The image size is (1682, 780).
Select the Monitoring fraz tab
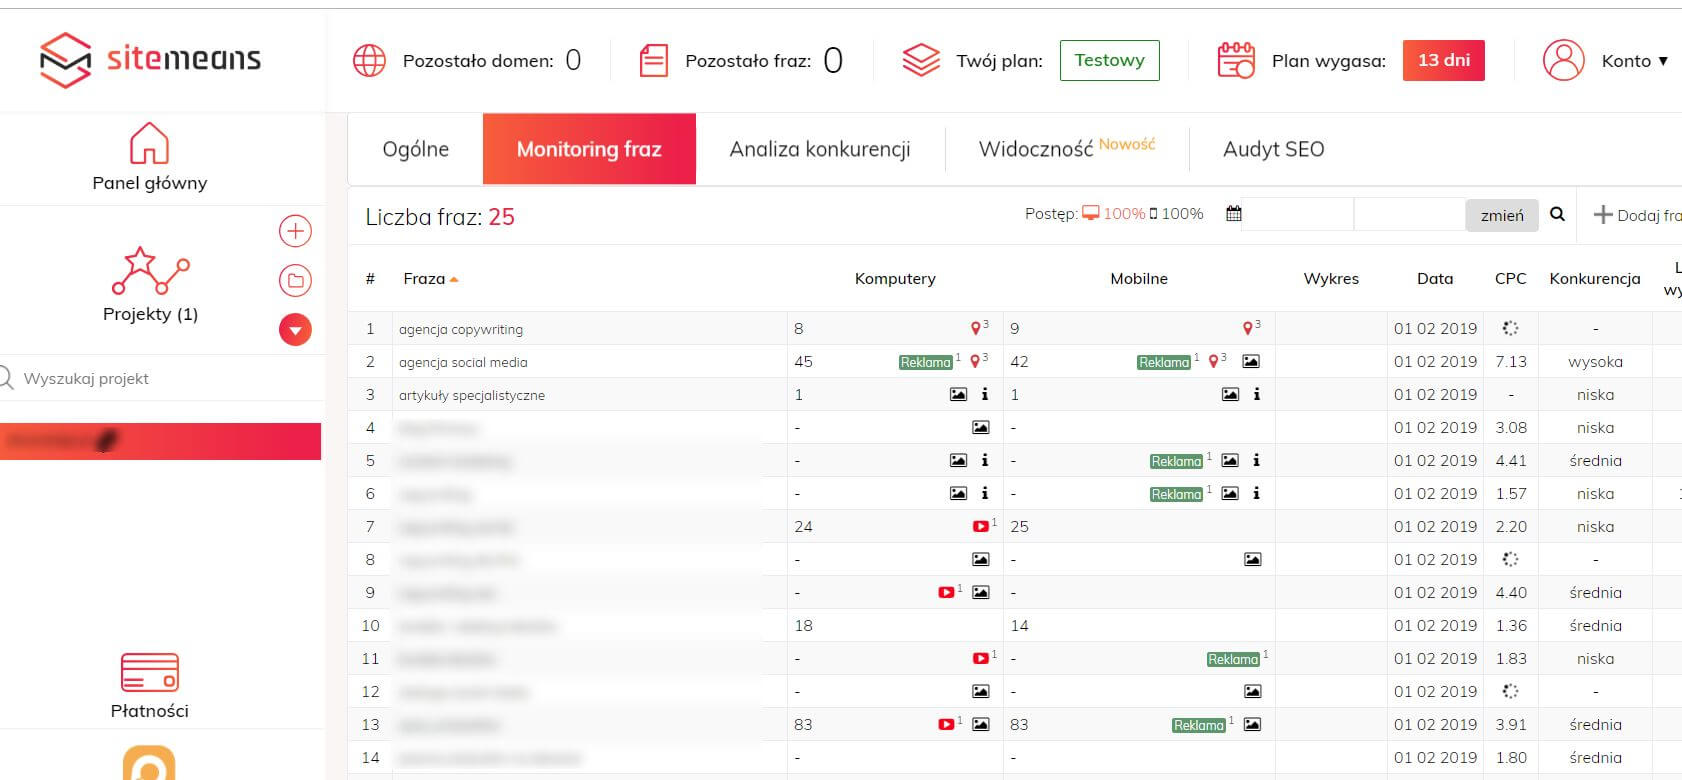pyautogui.click(x=589, y=149)
